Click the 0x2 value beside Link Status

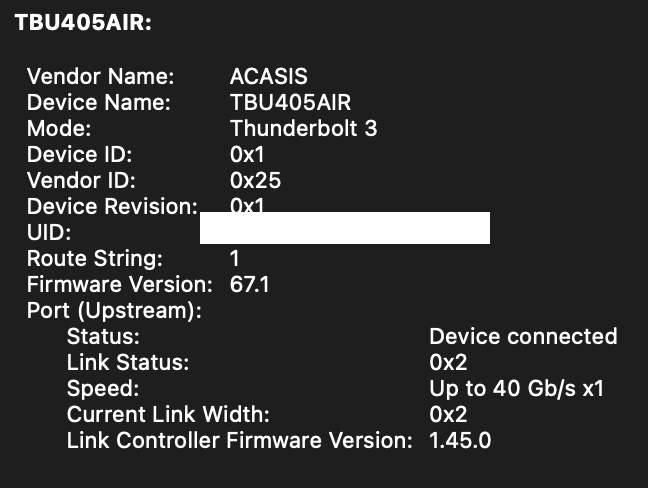[448, 363]
